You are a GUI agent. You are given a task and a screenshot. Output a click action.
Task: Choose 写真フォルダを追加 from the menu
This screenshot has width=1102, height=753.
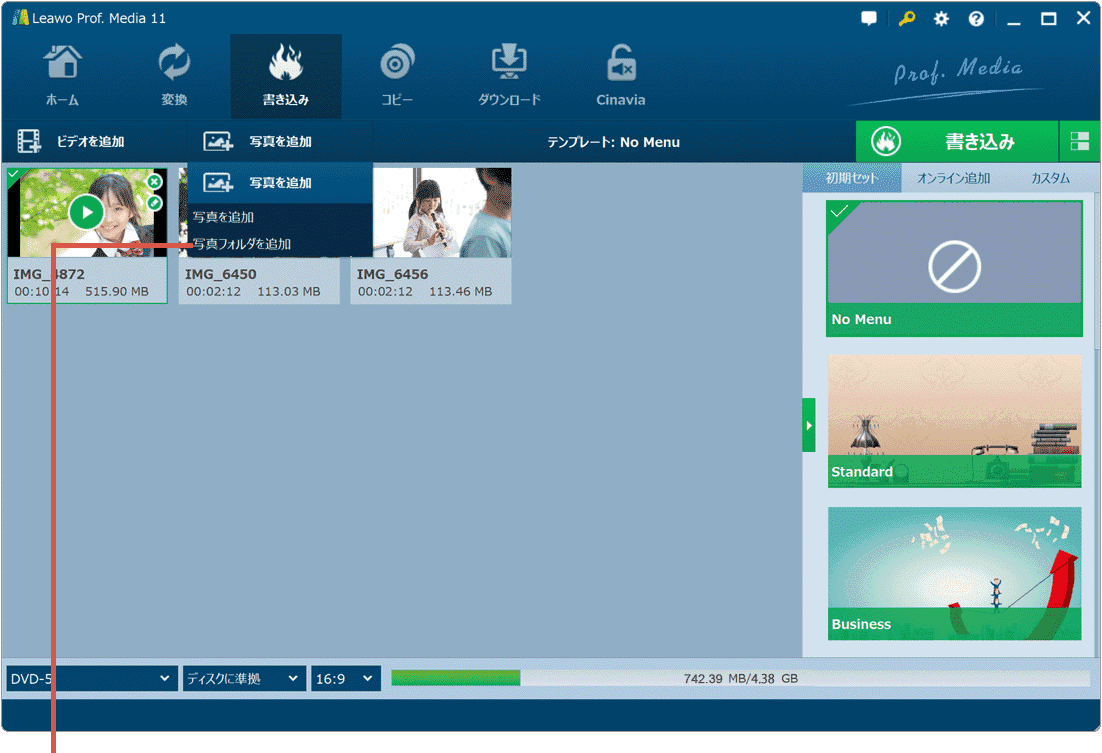242,244
